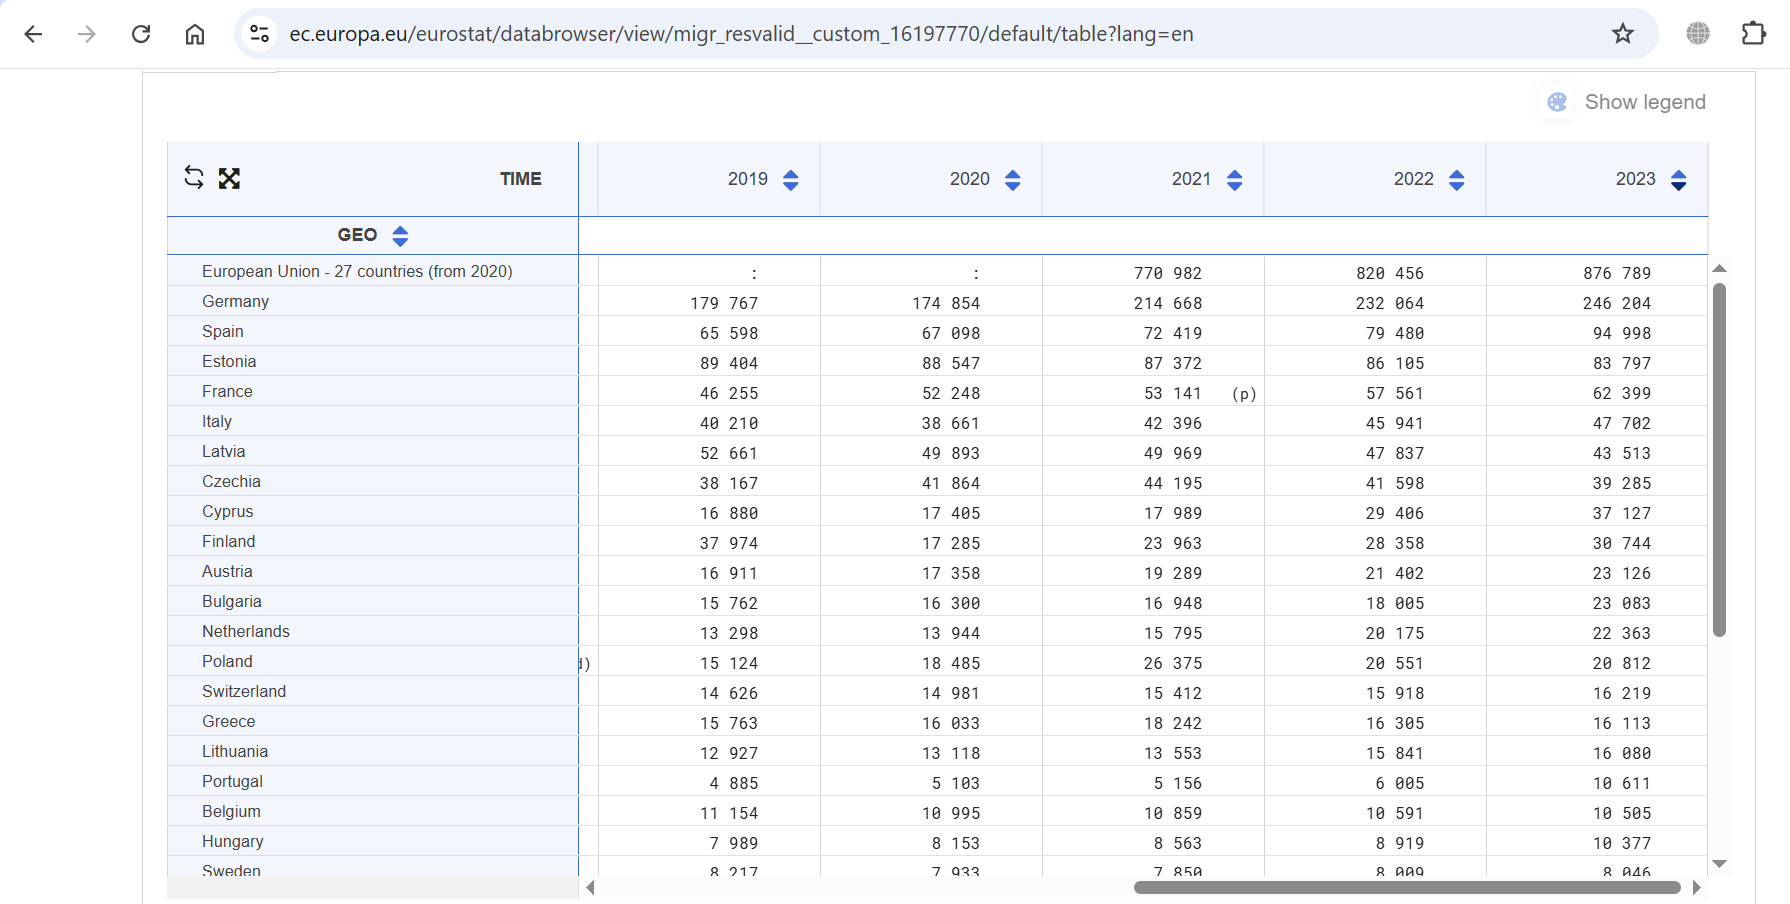Select the Italy row label
The width and height of the screenshot is (1790, 904).
pyautogui.click(x=217, y=421)
